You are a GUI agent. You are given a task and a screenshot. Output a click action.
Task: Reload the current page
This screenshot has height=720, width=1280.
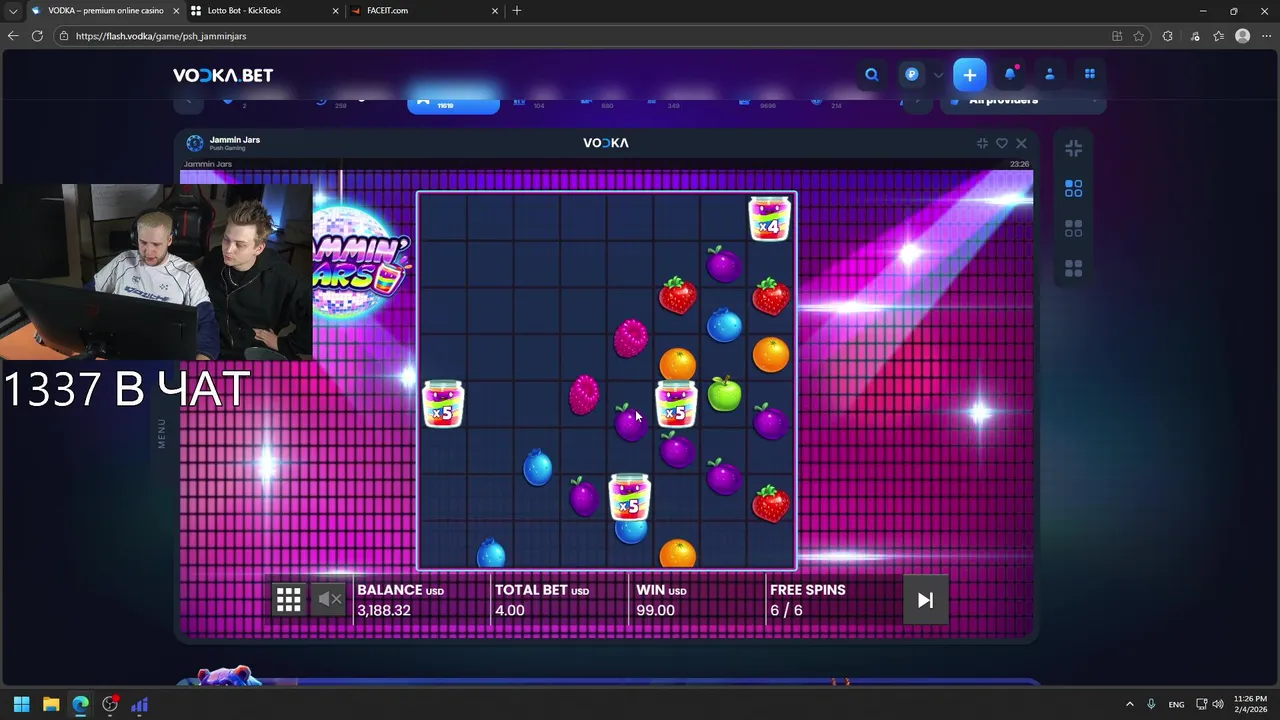click(x=37, y=36)
